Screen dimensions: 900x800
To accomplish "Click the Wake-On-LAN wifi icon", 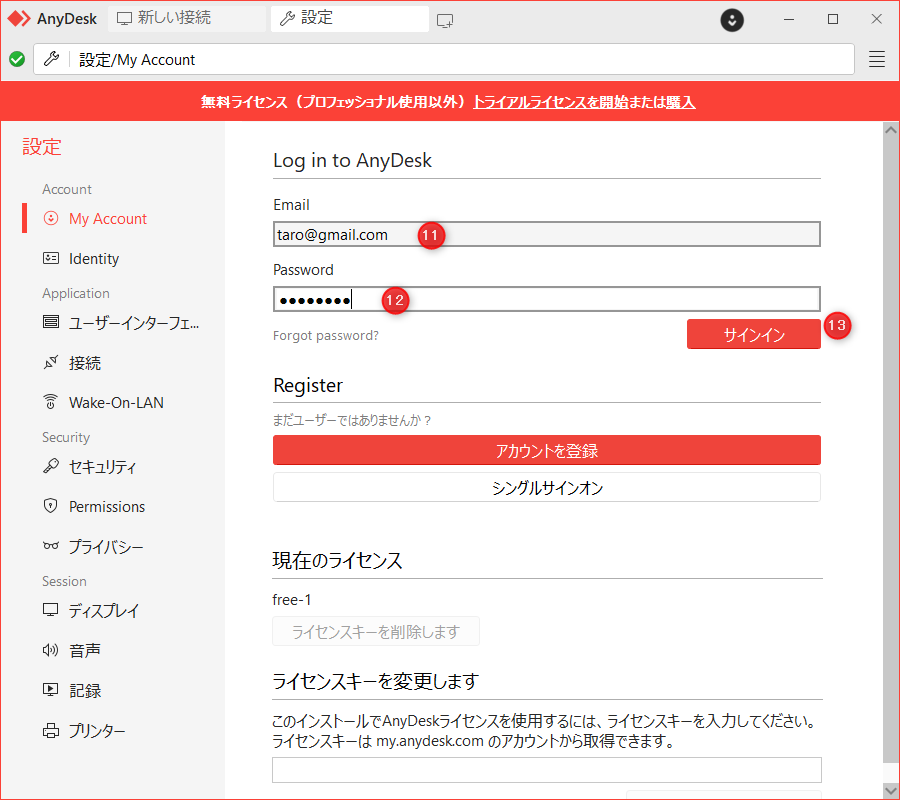I will tap(51, 402).
